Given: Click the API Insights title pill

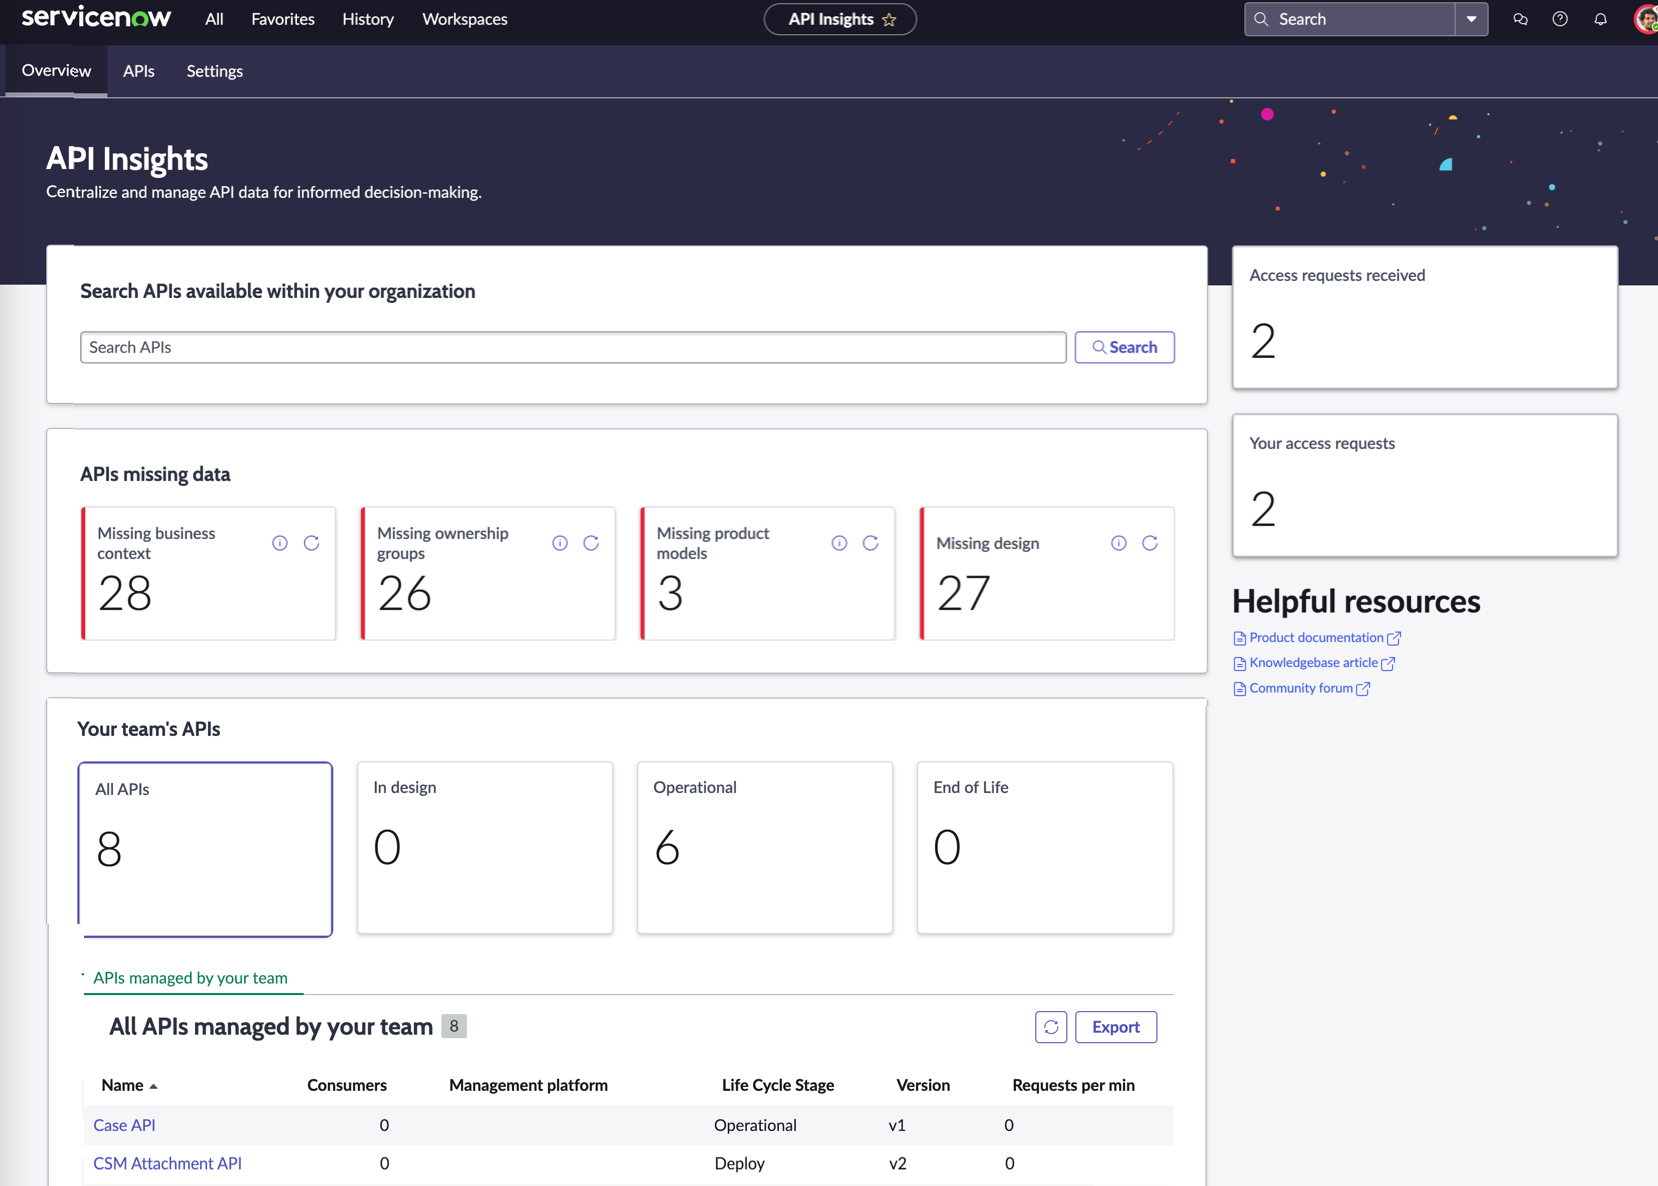Looking at the screenshot, I should tap(840, 19).
